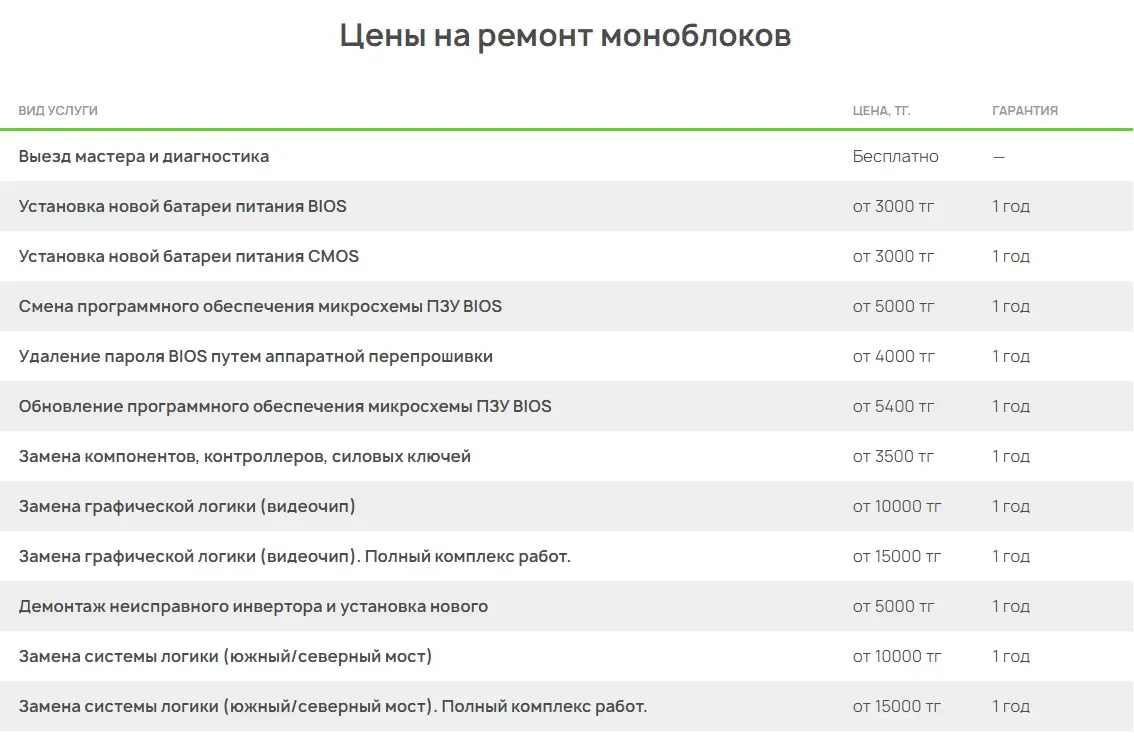
Task: Click the 'Цены на ремонт моноблоков' heading
Action: click(x=565, y=36)
